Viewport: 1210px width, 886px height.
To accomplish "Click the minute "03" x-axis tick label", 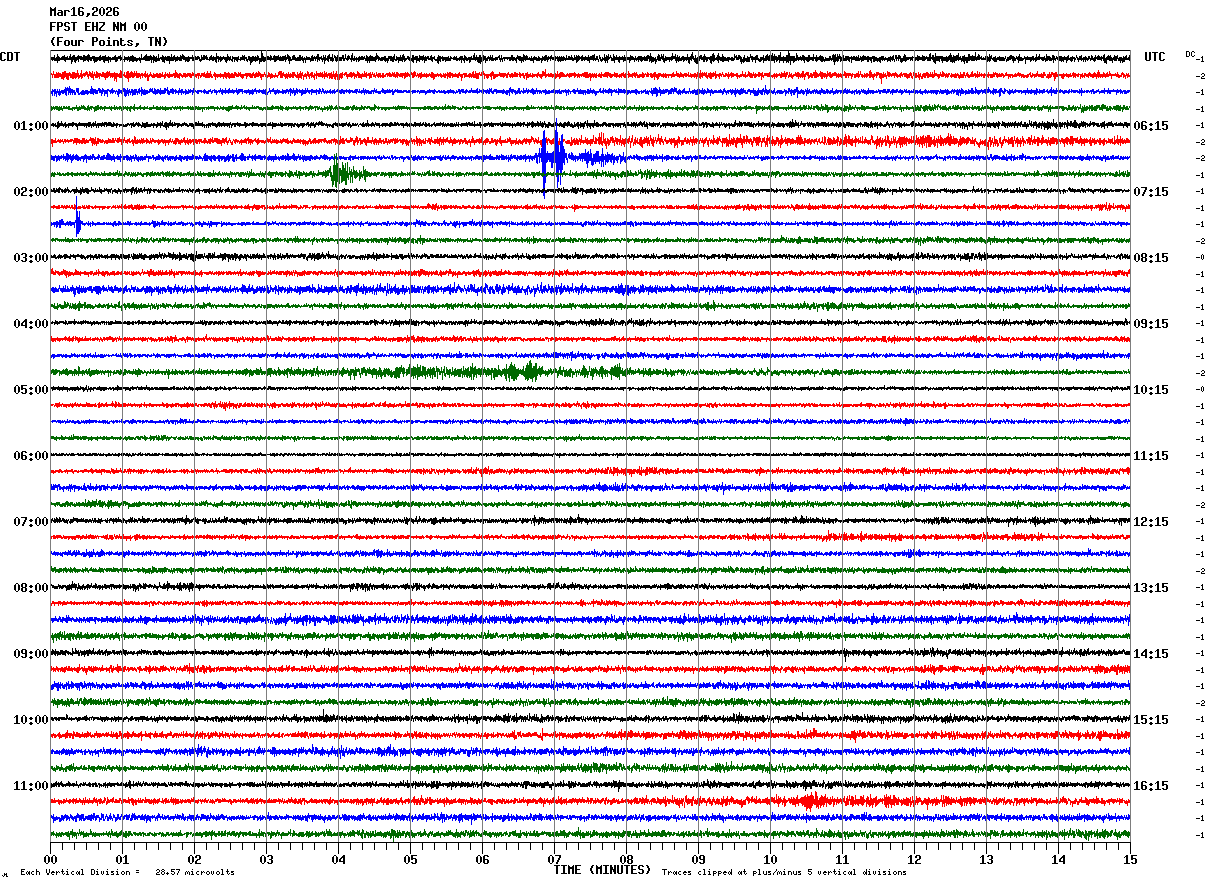I will (x=266, y=859).
